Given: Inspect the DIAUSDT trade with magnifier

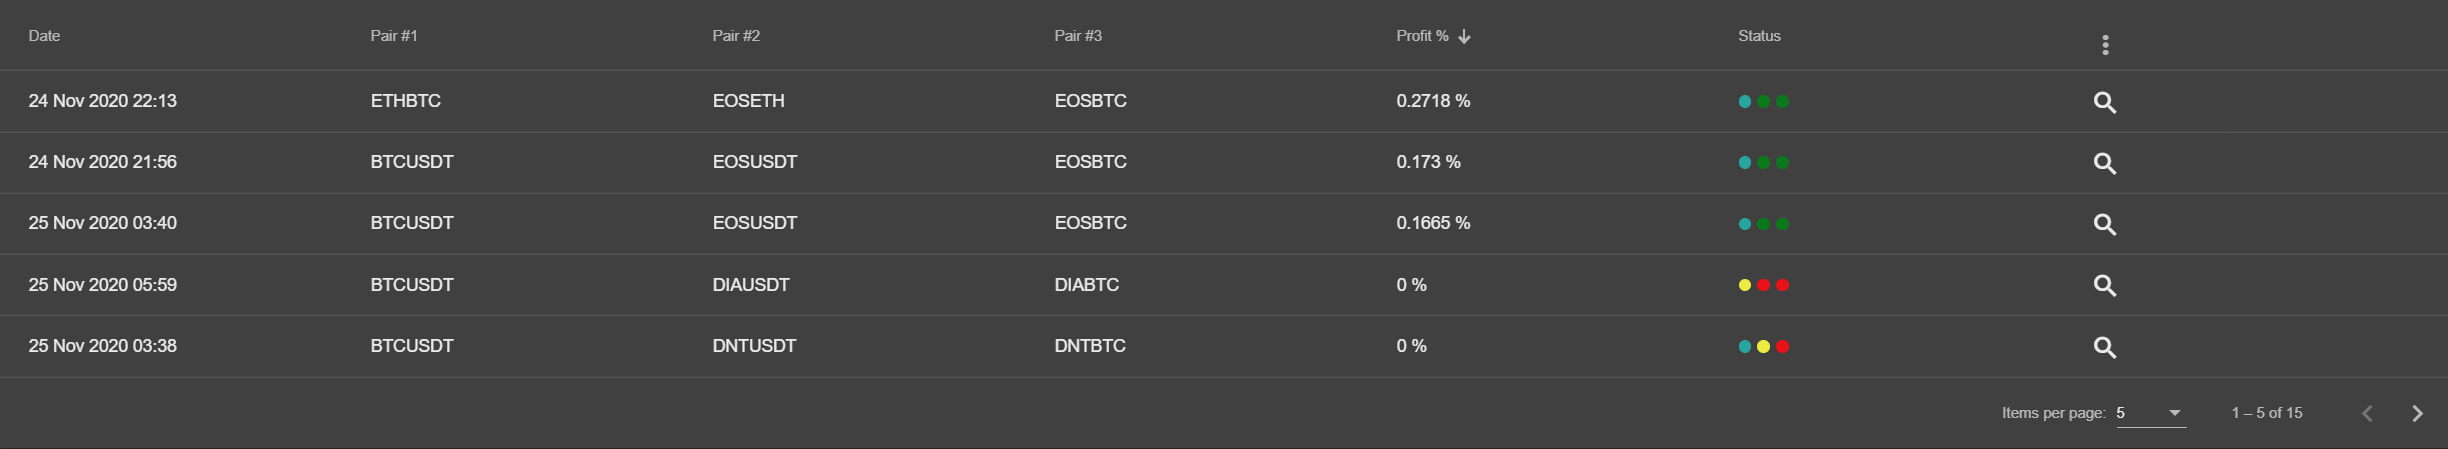Looking at the screenshot, I should pyautogui.click(x=2104, y=285).
